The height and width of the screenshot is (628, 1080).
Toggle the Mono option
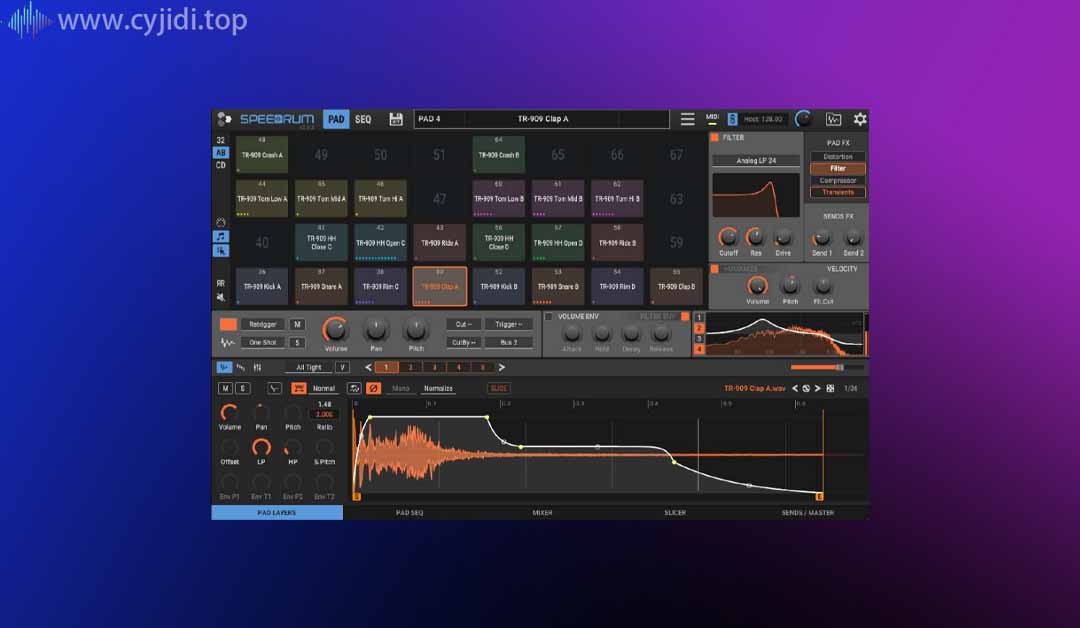(400, 388)
